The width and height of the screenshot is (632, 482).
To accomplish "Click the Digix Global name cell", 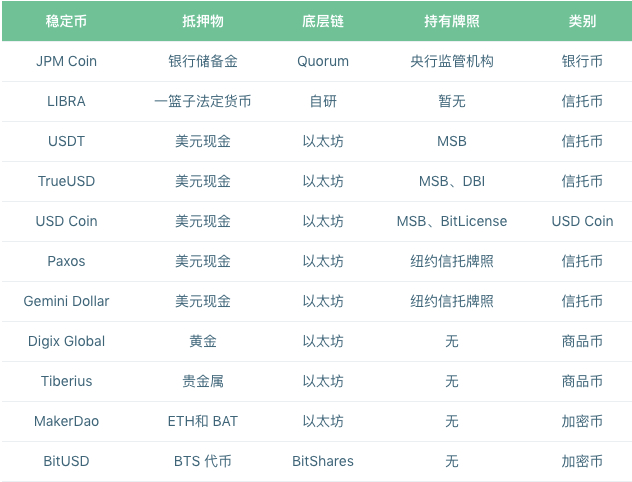I will point(66,341).
